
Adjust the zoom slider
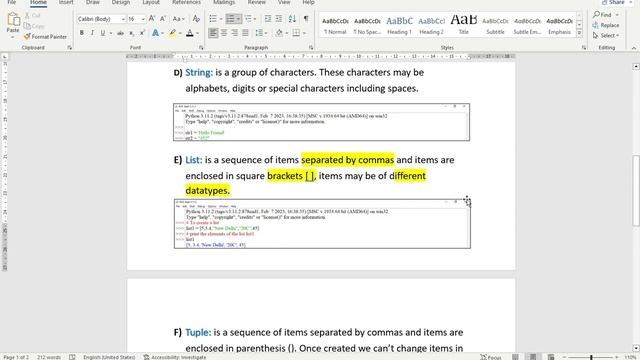[591, 357]
